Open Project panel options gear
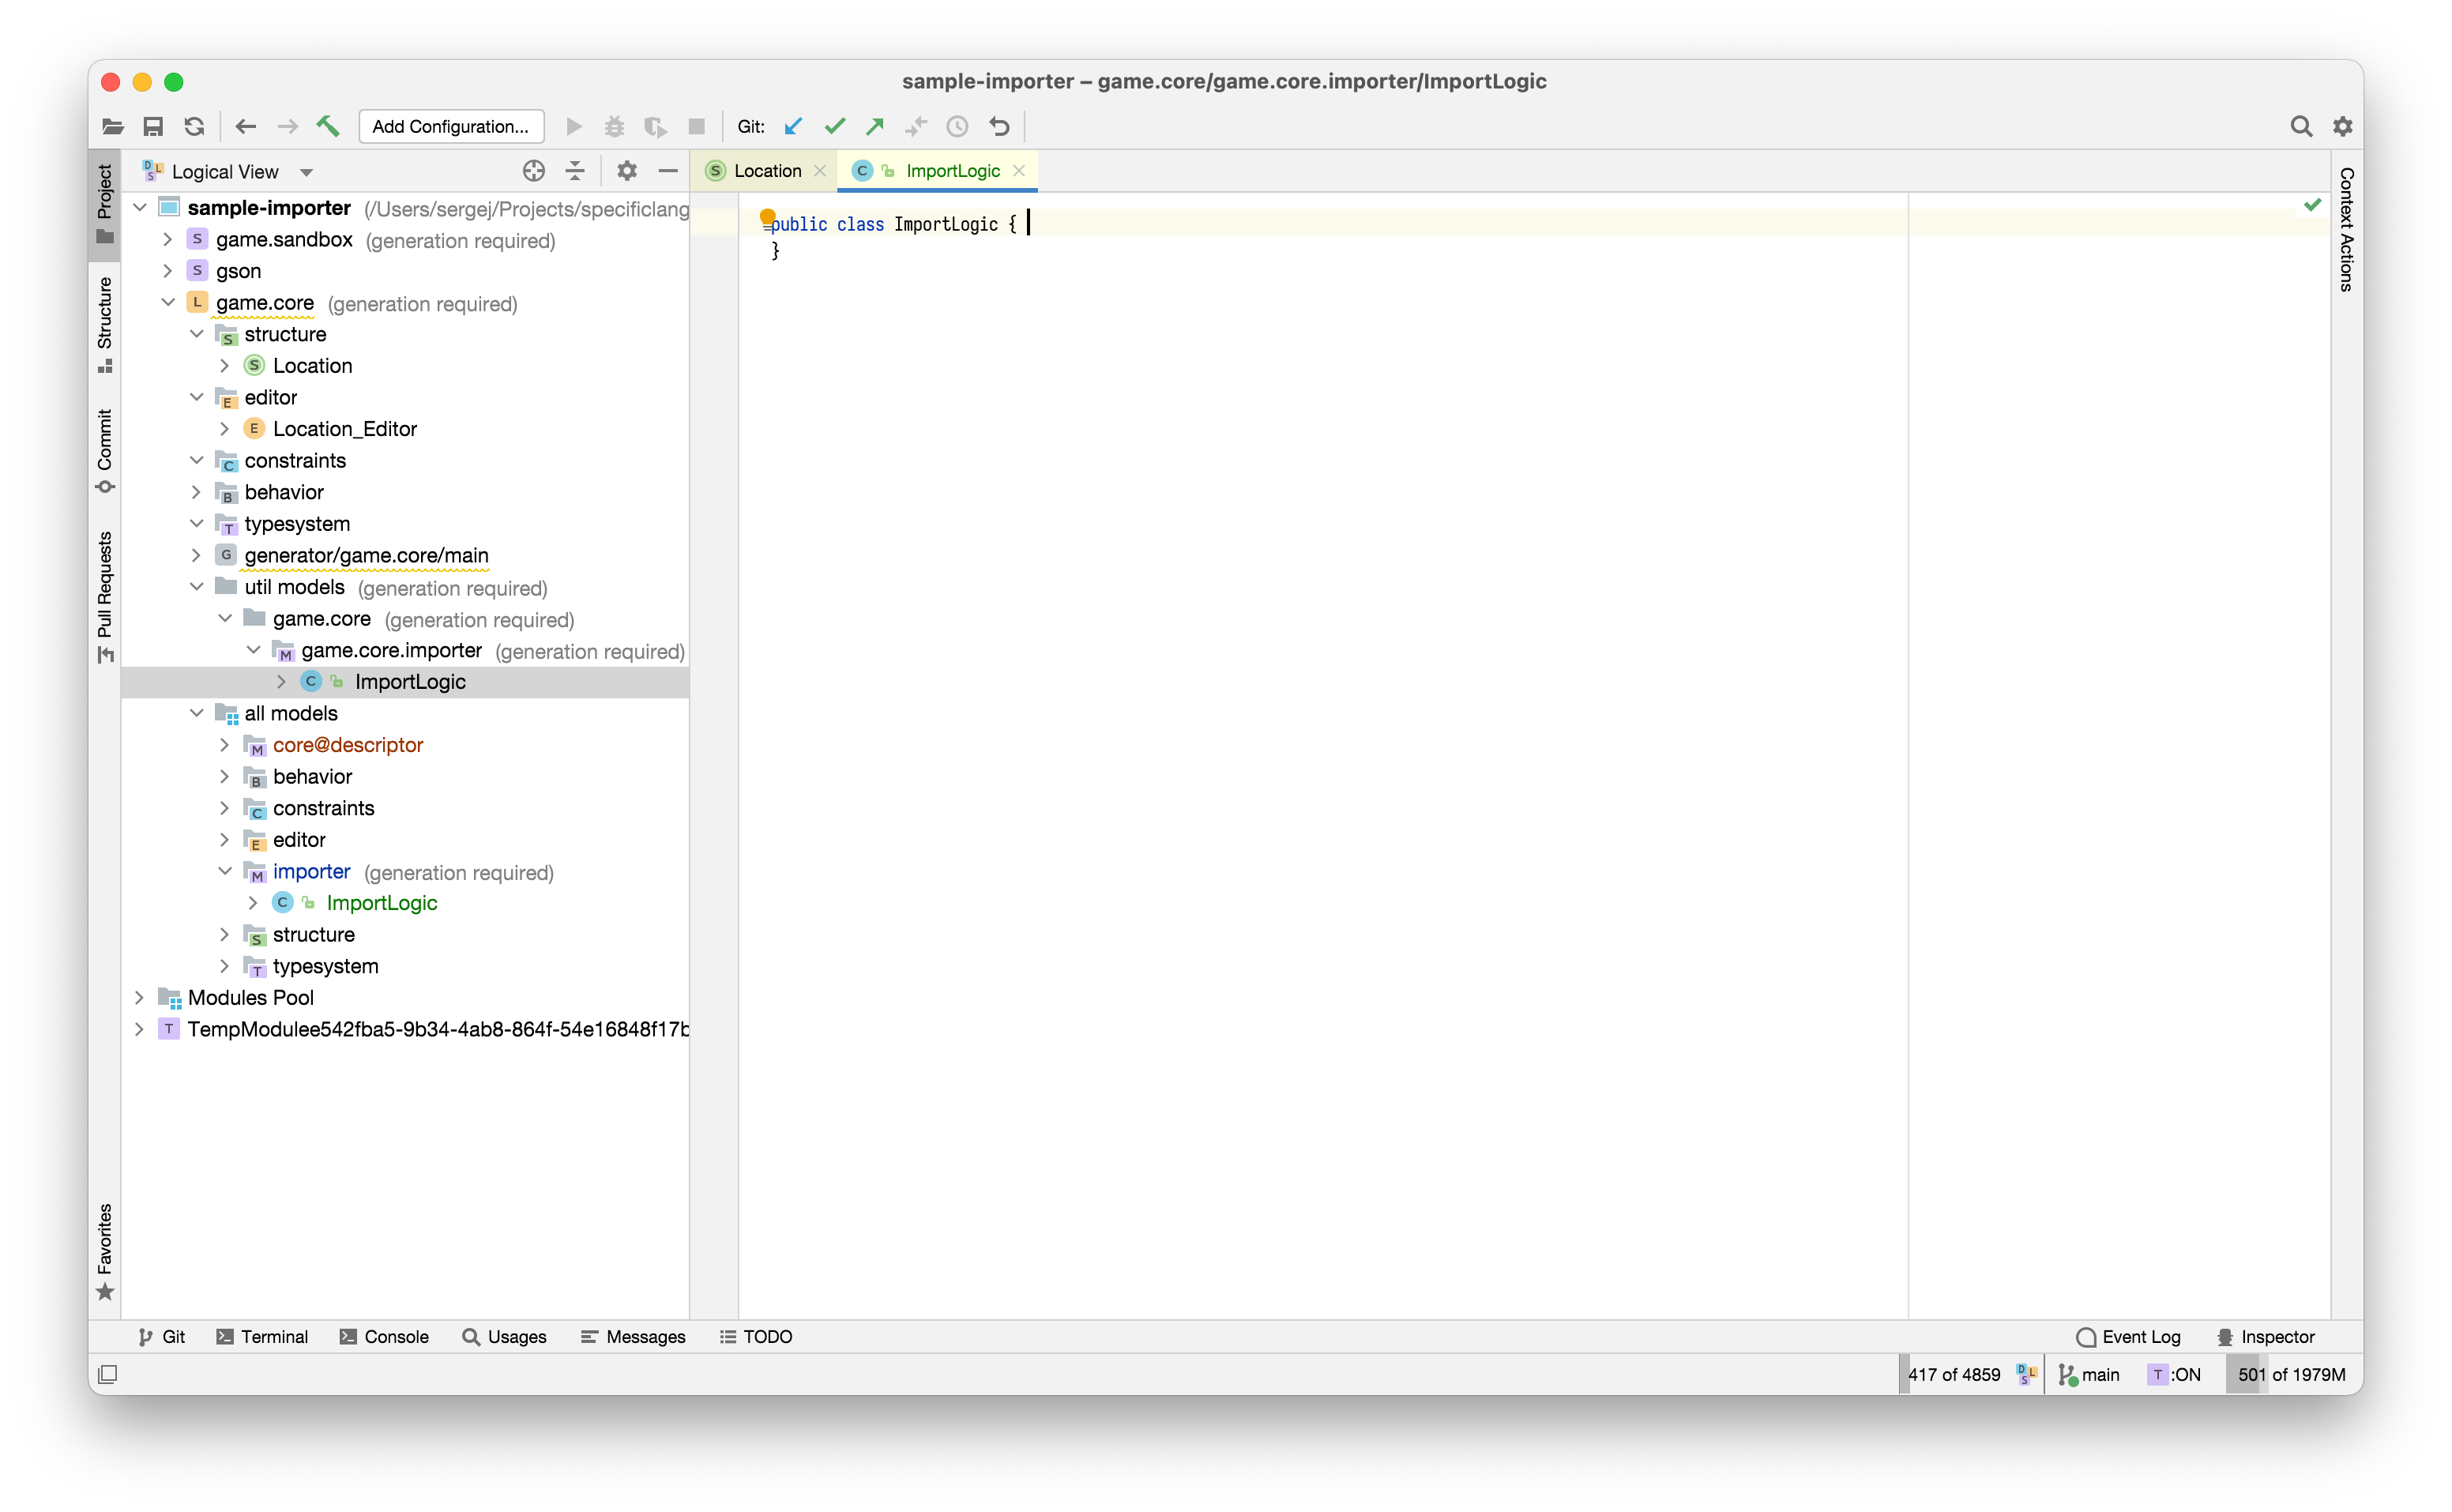This screenshot has width=2452, height=1512. pyautogui.click(x=627, y=171)
